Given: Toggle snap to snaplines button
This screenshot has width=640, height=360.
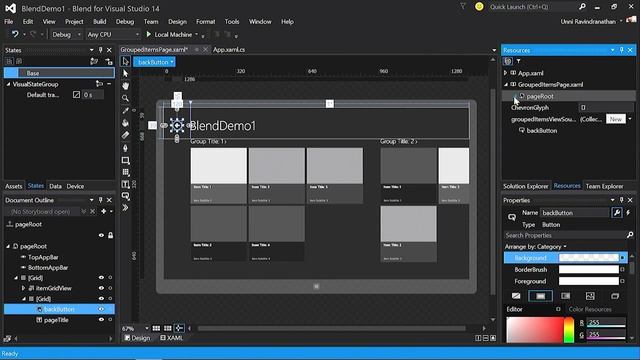Looking at the screenshot, I should pos(179,328).
